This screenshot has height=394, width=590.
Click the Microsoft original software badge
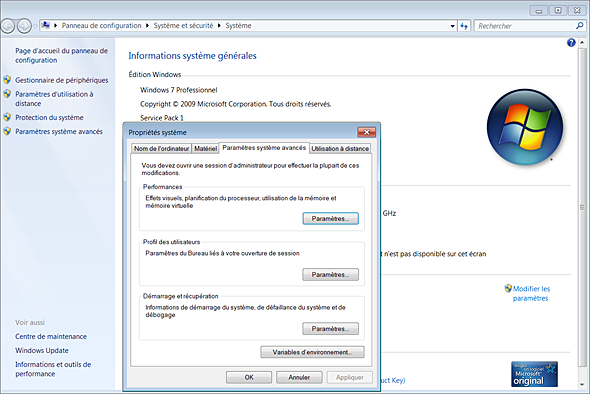[534, 374]
